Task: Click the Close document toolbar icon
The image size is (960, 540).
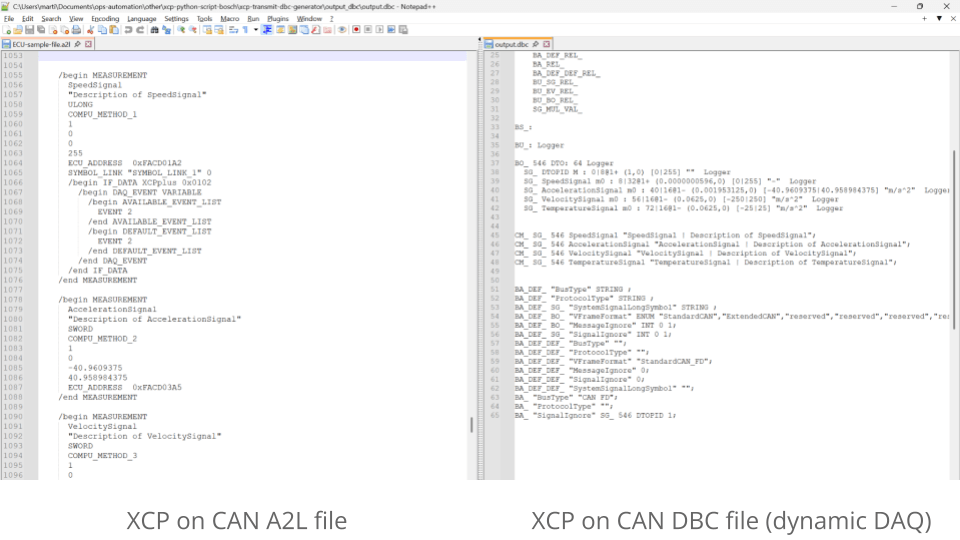Action: click(x=53, y=29)
